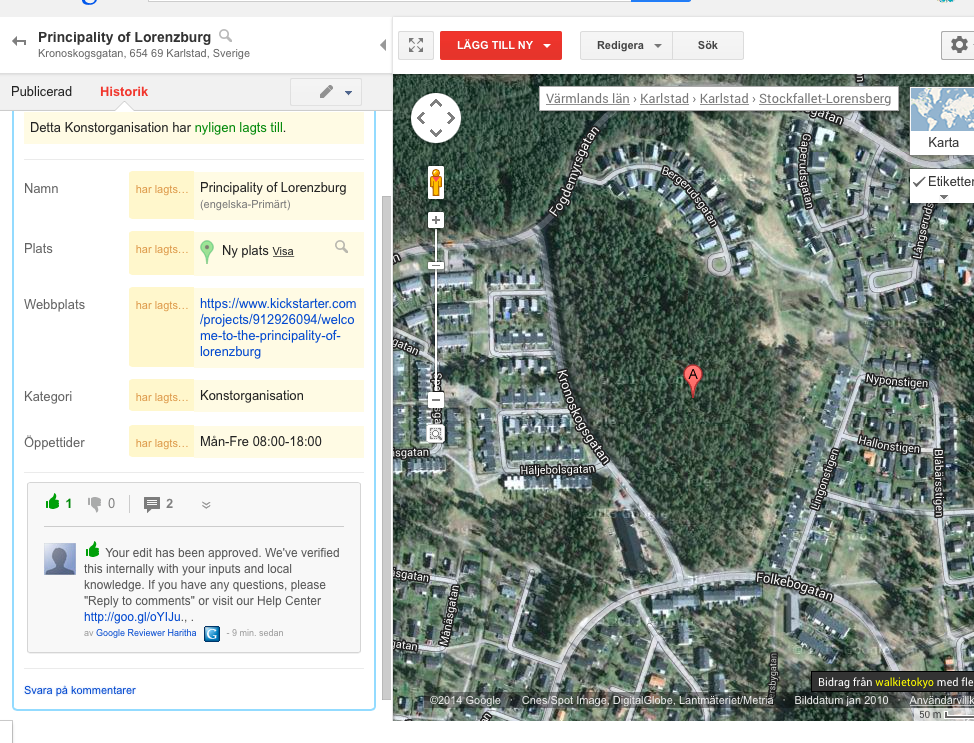Toggle fullscreen map with the expand icon
Screen dimensions: 974x743
coord(416,45)
